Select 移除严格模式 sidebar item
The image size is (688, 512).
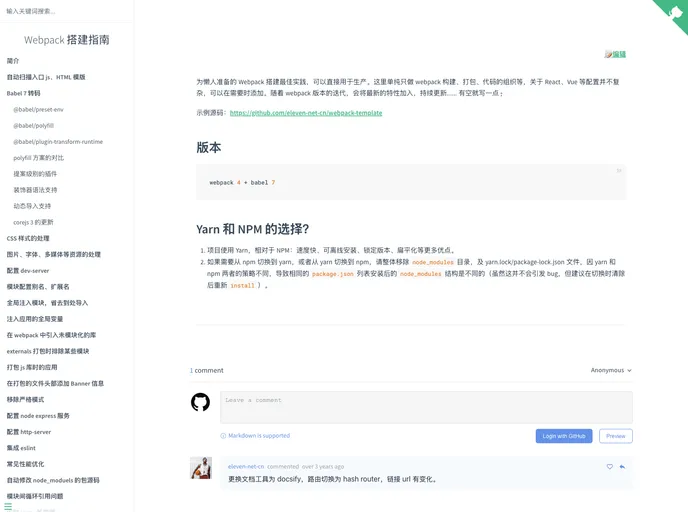(25, 400)
